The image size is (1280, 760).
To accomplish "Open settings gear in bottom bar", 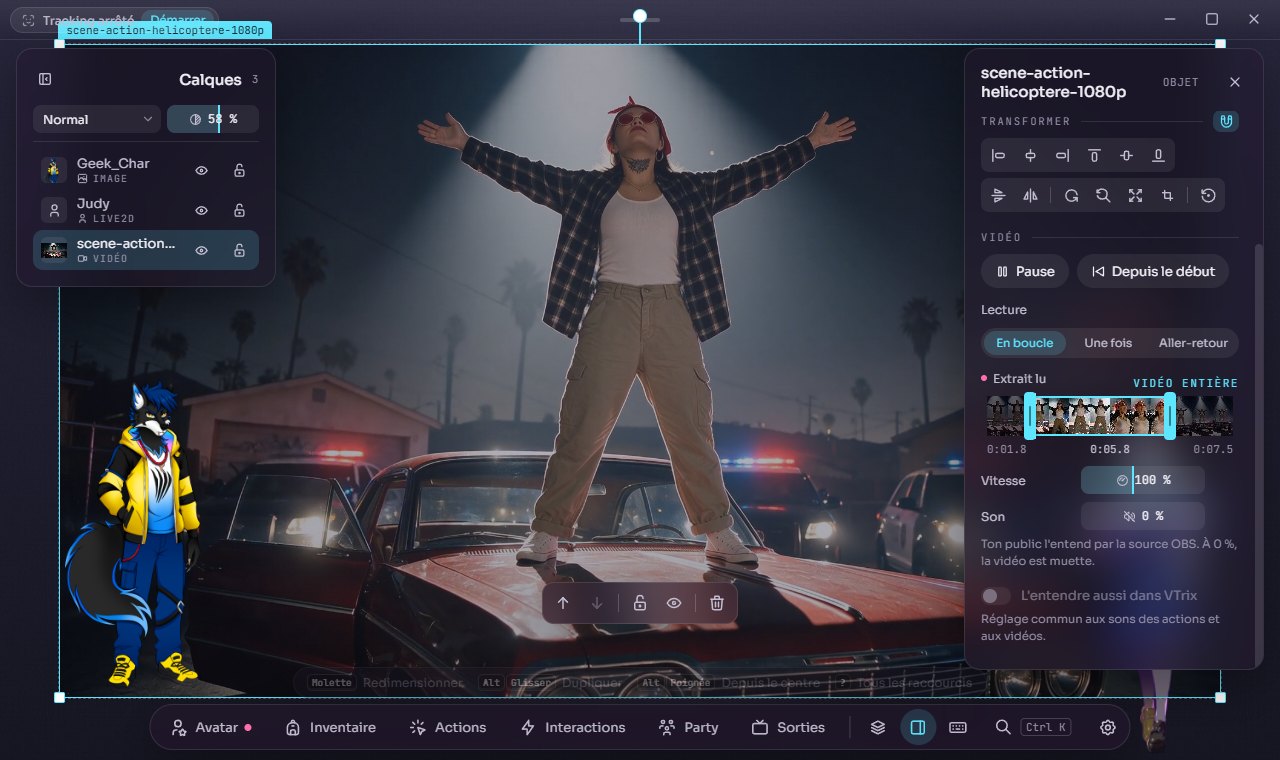I will click(x=1108, y=727).
